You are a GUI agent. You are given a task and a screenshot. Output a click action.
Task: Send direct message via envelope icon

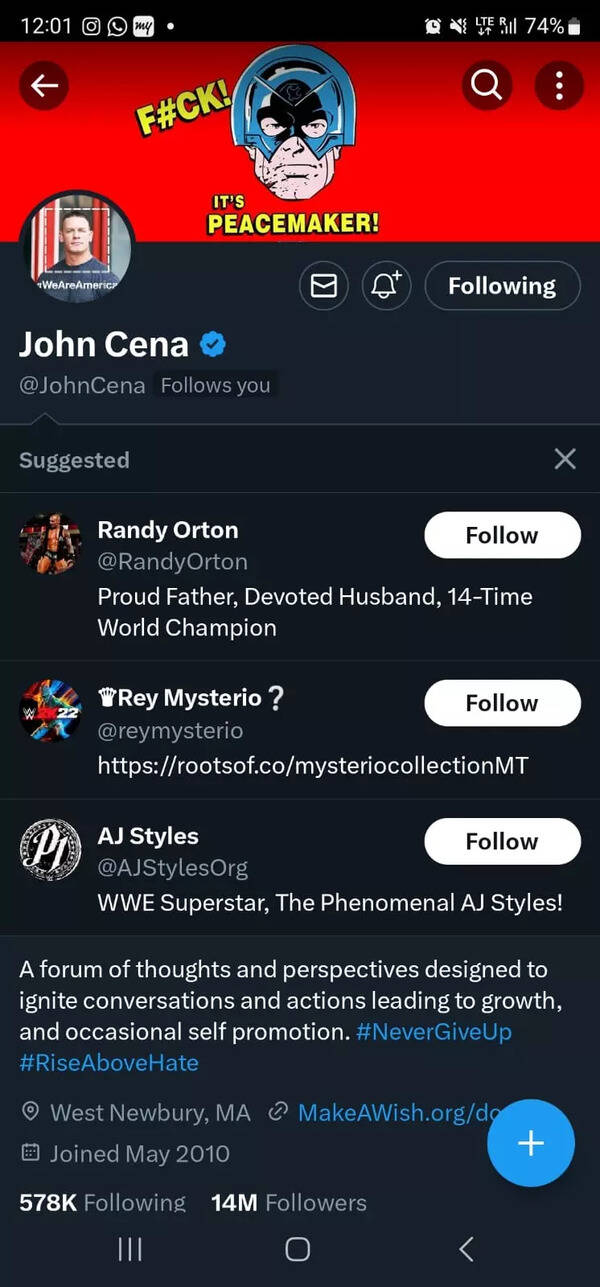click(324, 287)
